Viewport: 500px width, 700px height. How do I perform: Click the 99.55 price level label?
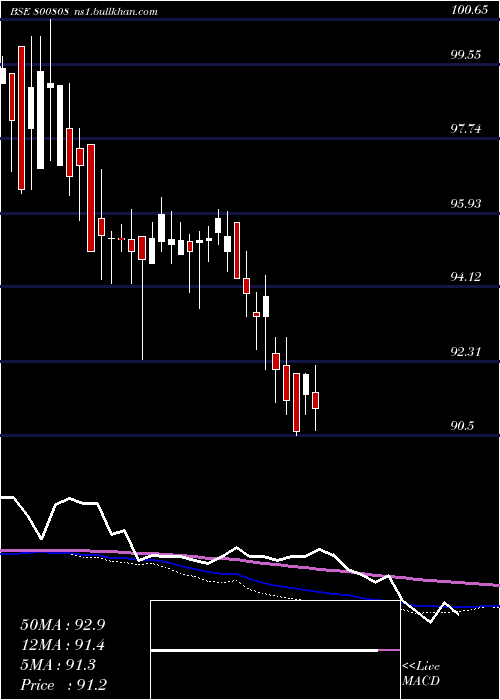point(466,55)
